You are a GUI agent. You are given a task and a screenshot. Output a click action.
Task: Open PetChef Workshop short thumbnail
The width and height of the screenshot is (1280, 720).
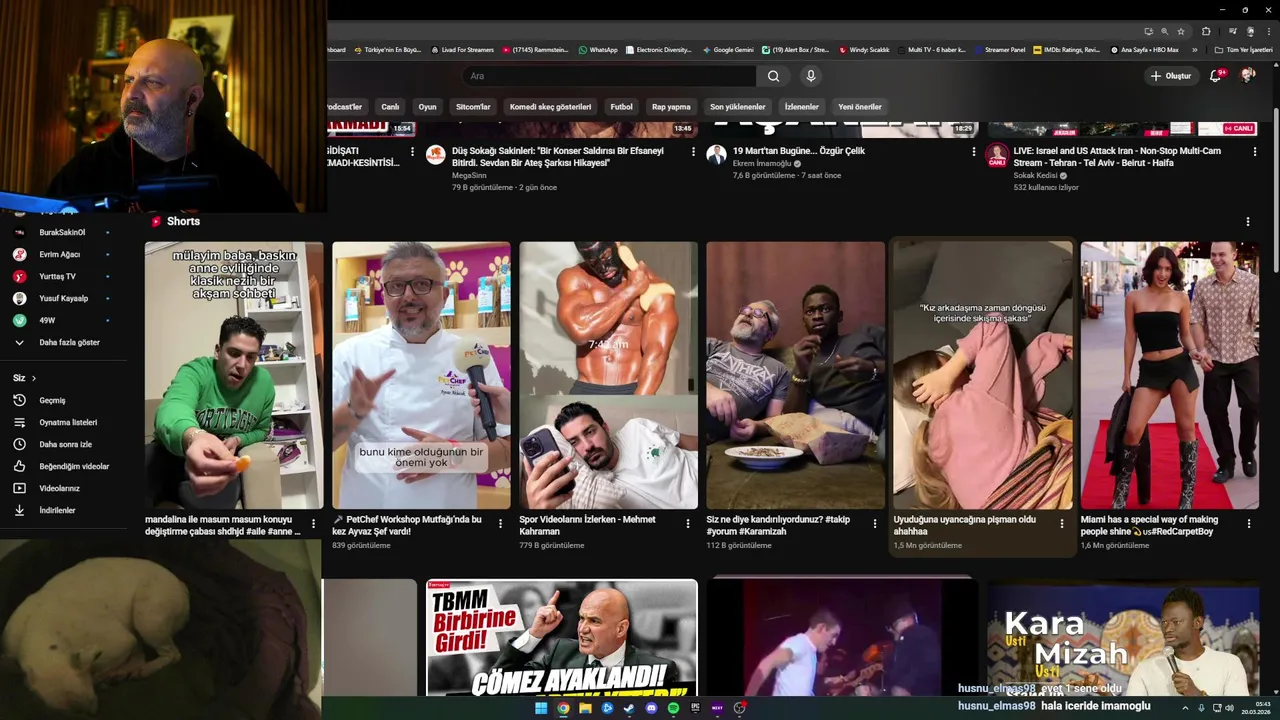tap(421, 375)
